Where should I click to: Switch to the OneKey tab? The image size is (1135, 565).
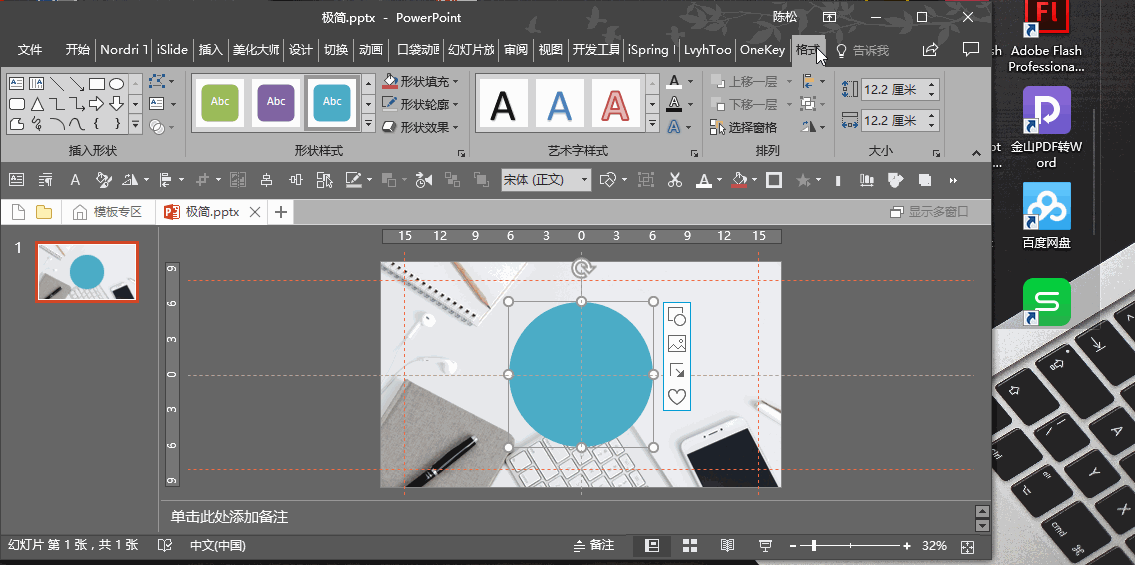[x=762, y=50]
